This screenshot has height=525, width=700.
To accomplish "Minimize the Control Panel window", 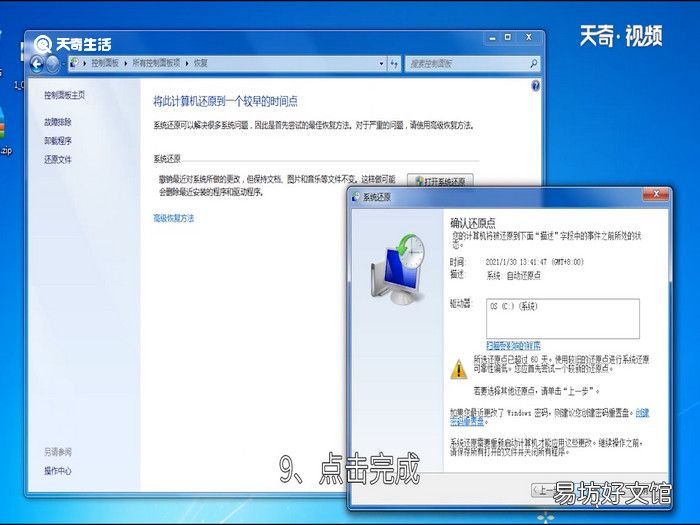I will (492, 38).
